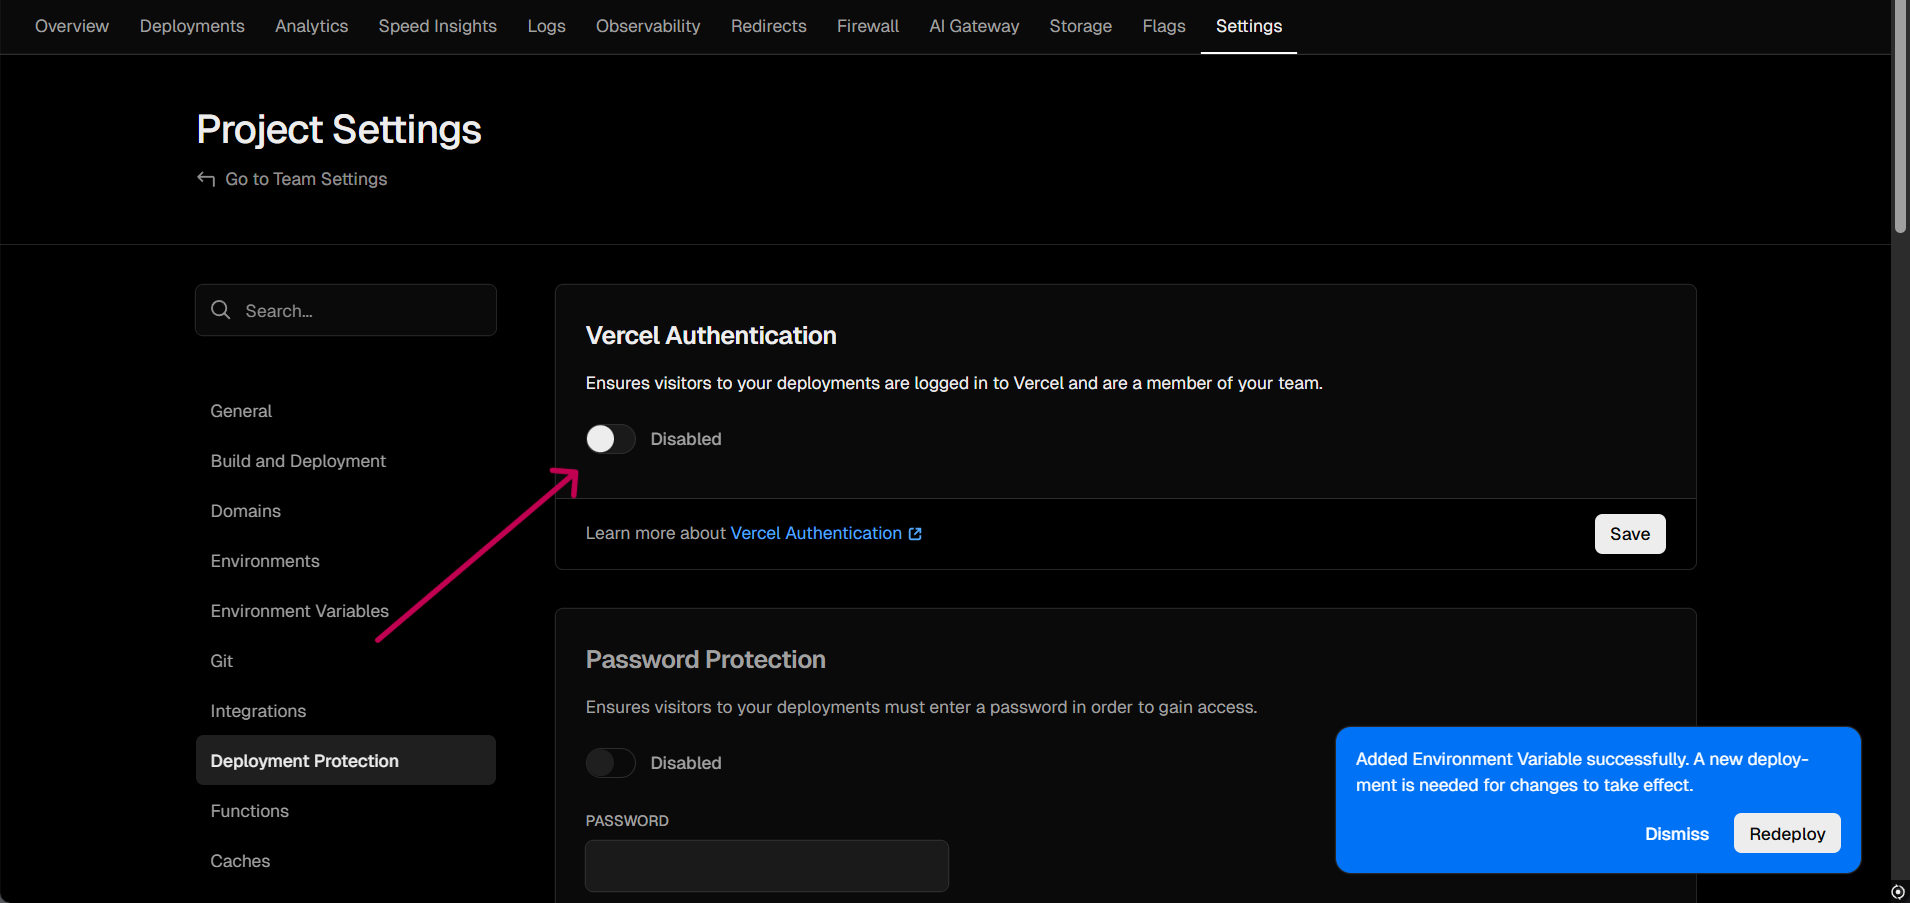1910x903 pixels.
Task: Navigate to Build and Deployment settings
Action: tap(298, 461)
